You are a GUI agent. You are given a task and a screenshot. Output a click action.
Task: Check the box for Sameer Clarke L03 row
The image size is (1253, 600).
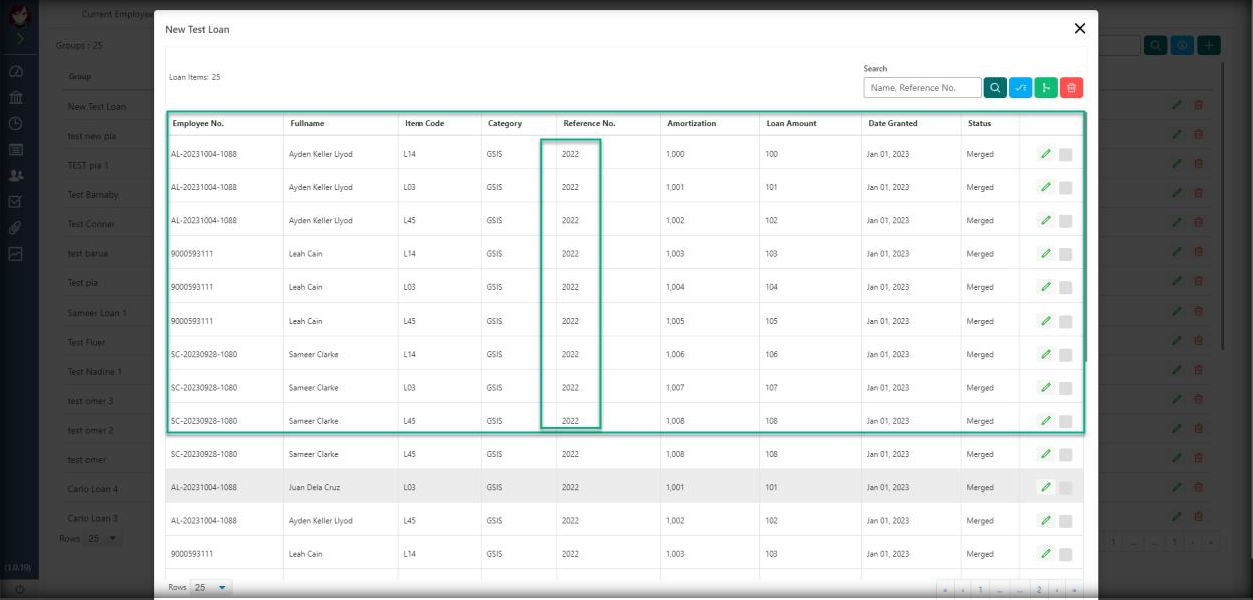click(x=1066, y=388)
